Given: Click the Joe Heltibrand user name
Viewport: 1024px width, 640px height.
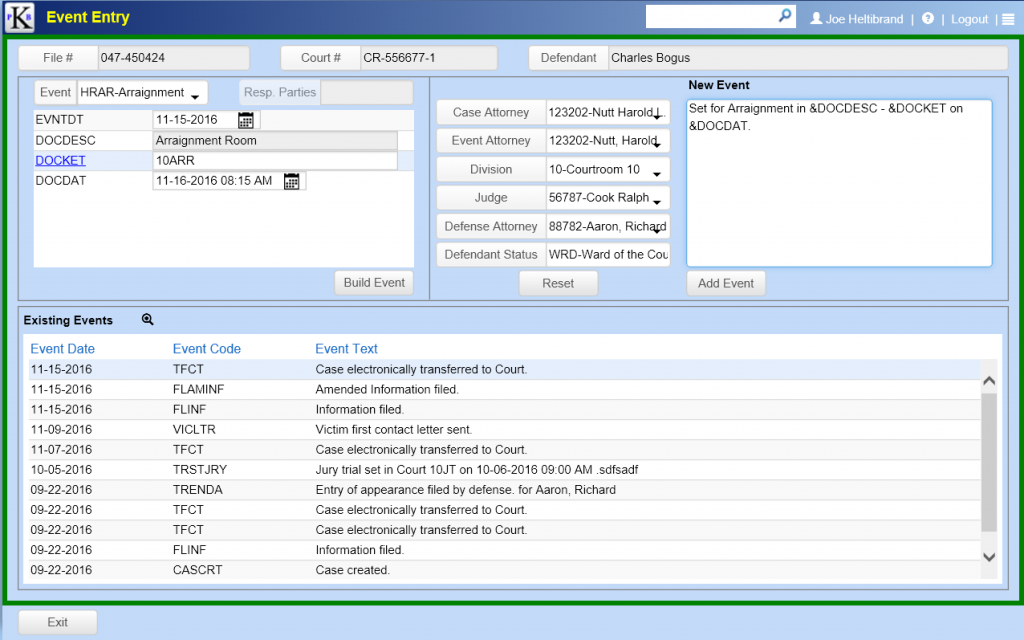Looking at the screenshot, I should point(864,19).
